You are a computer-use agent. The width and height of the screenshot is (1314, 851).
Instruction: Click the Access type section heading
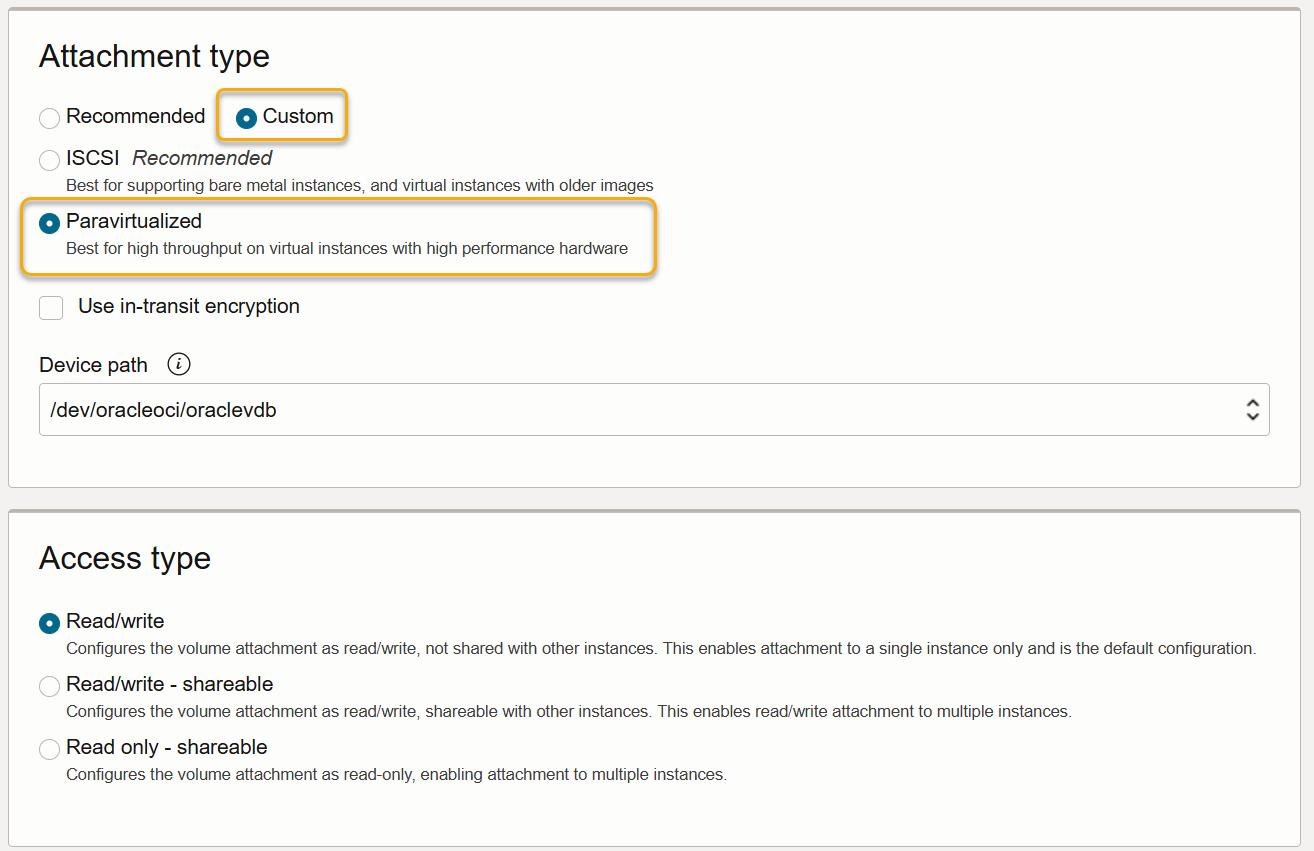[x=125, y=558]
